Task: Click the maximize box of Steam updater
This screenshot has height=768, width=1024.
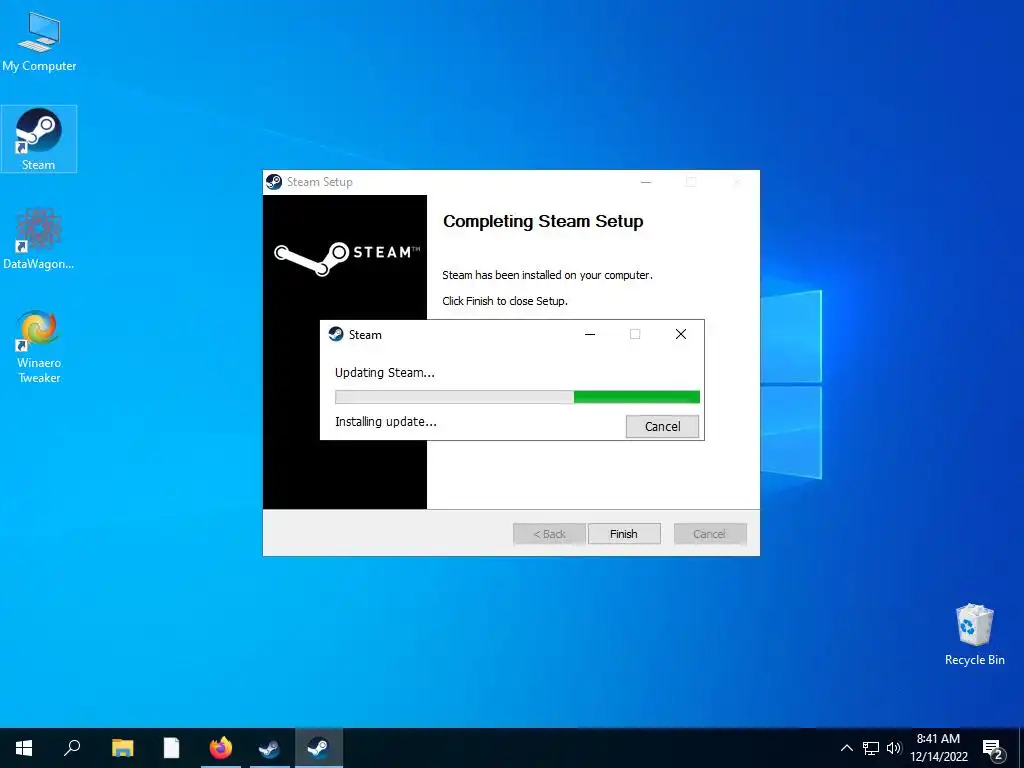Action: [635, 334]
